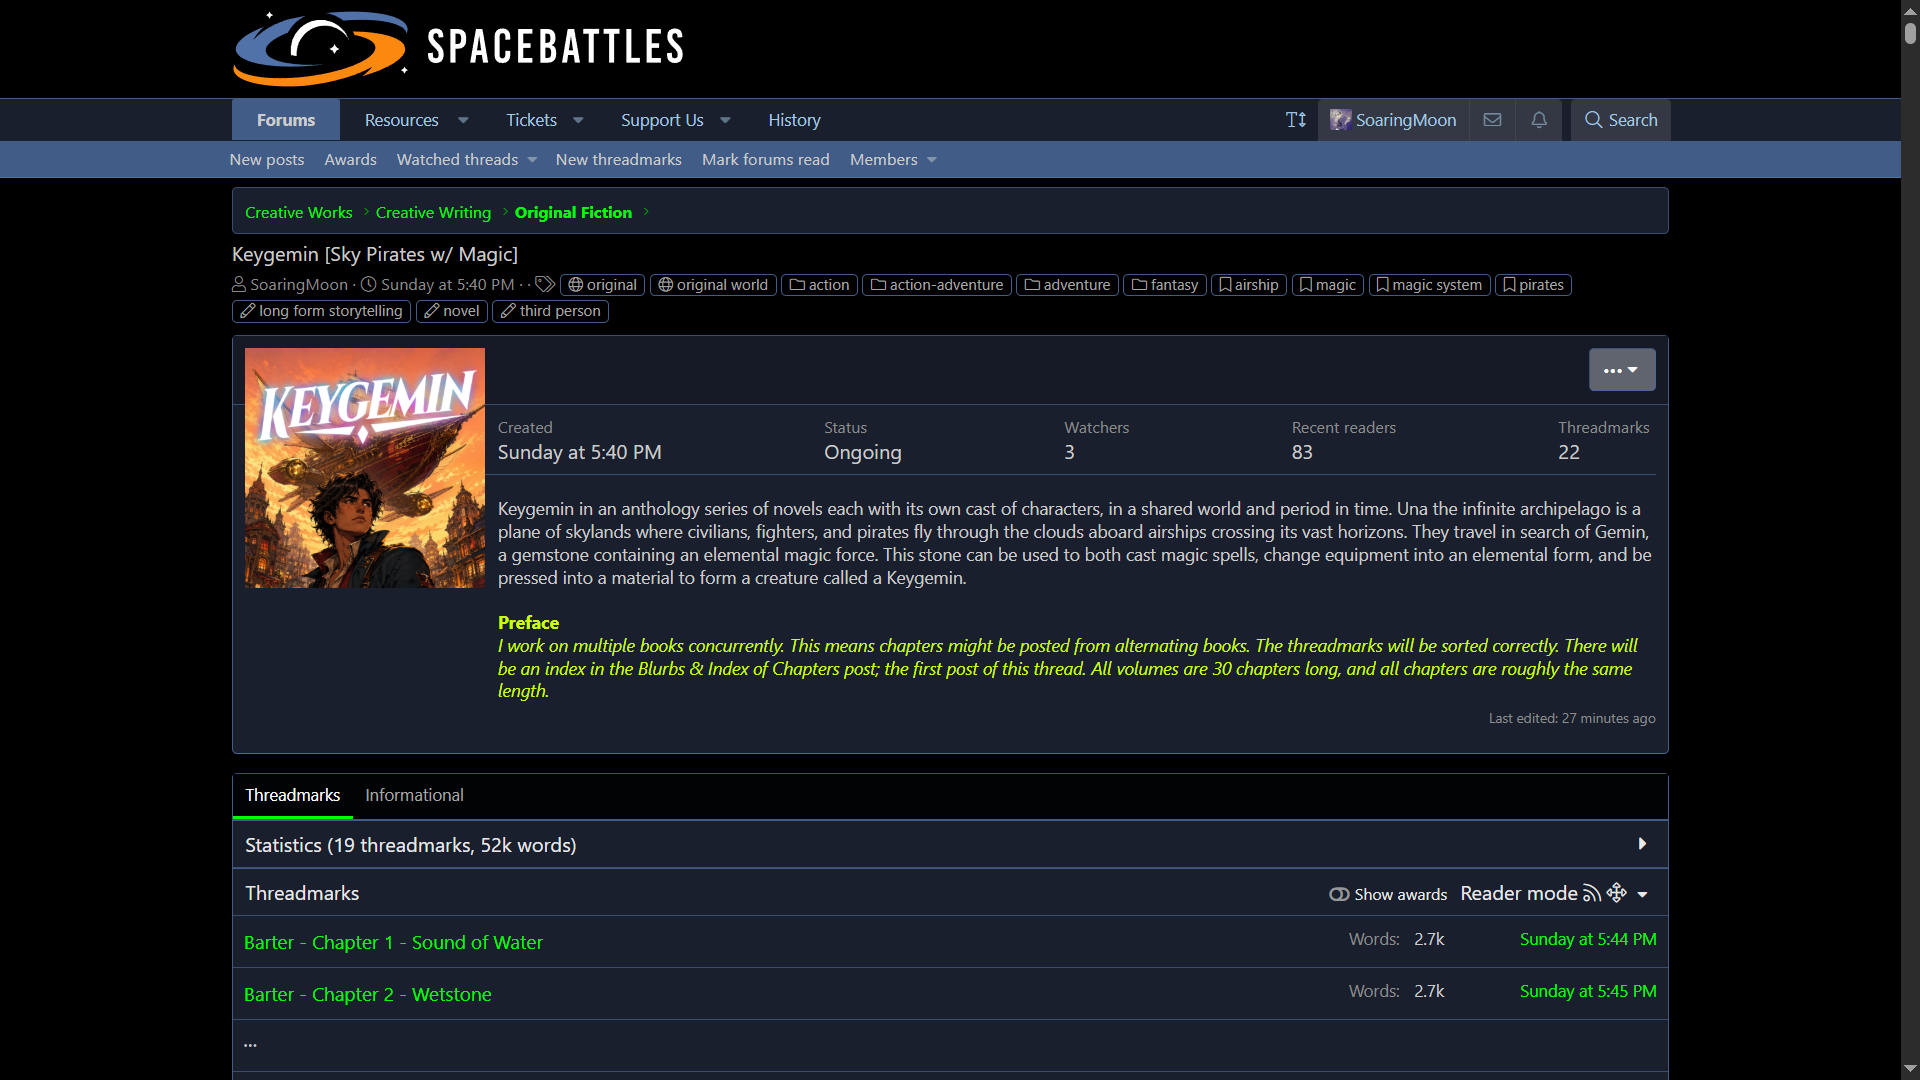Click the move arrows icon in Threadmarks header
This screenshot has height=1080, width=1920.
click(1616, 893)
